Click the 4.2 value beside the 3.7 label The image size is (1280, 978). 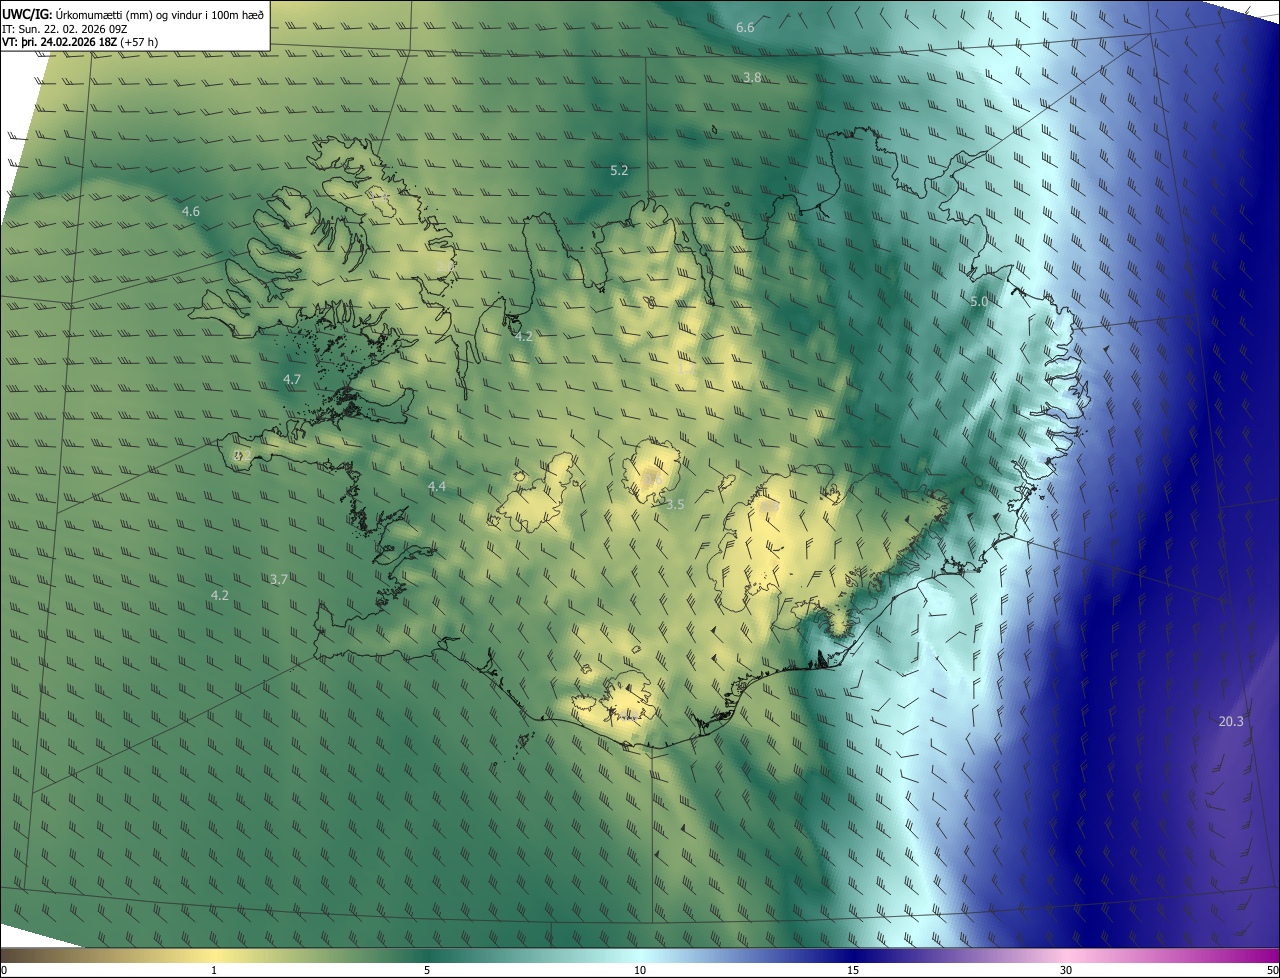(219, 595)
